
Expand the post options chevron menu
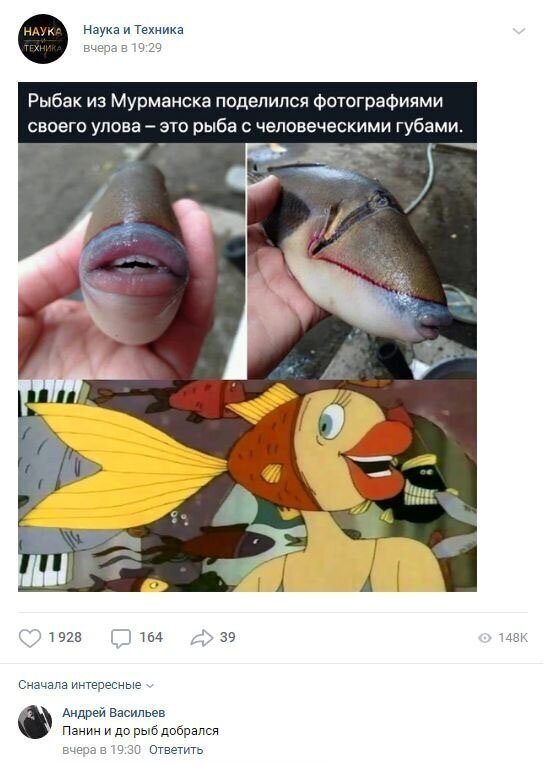pyautogui.click(x=519, y=31)
